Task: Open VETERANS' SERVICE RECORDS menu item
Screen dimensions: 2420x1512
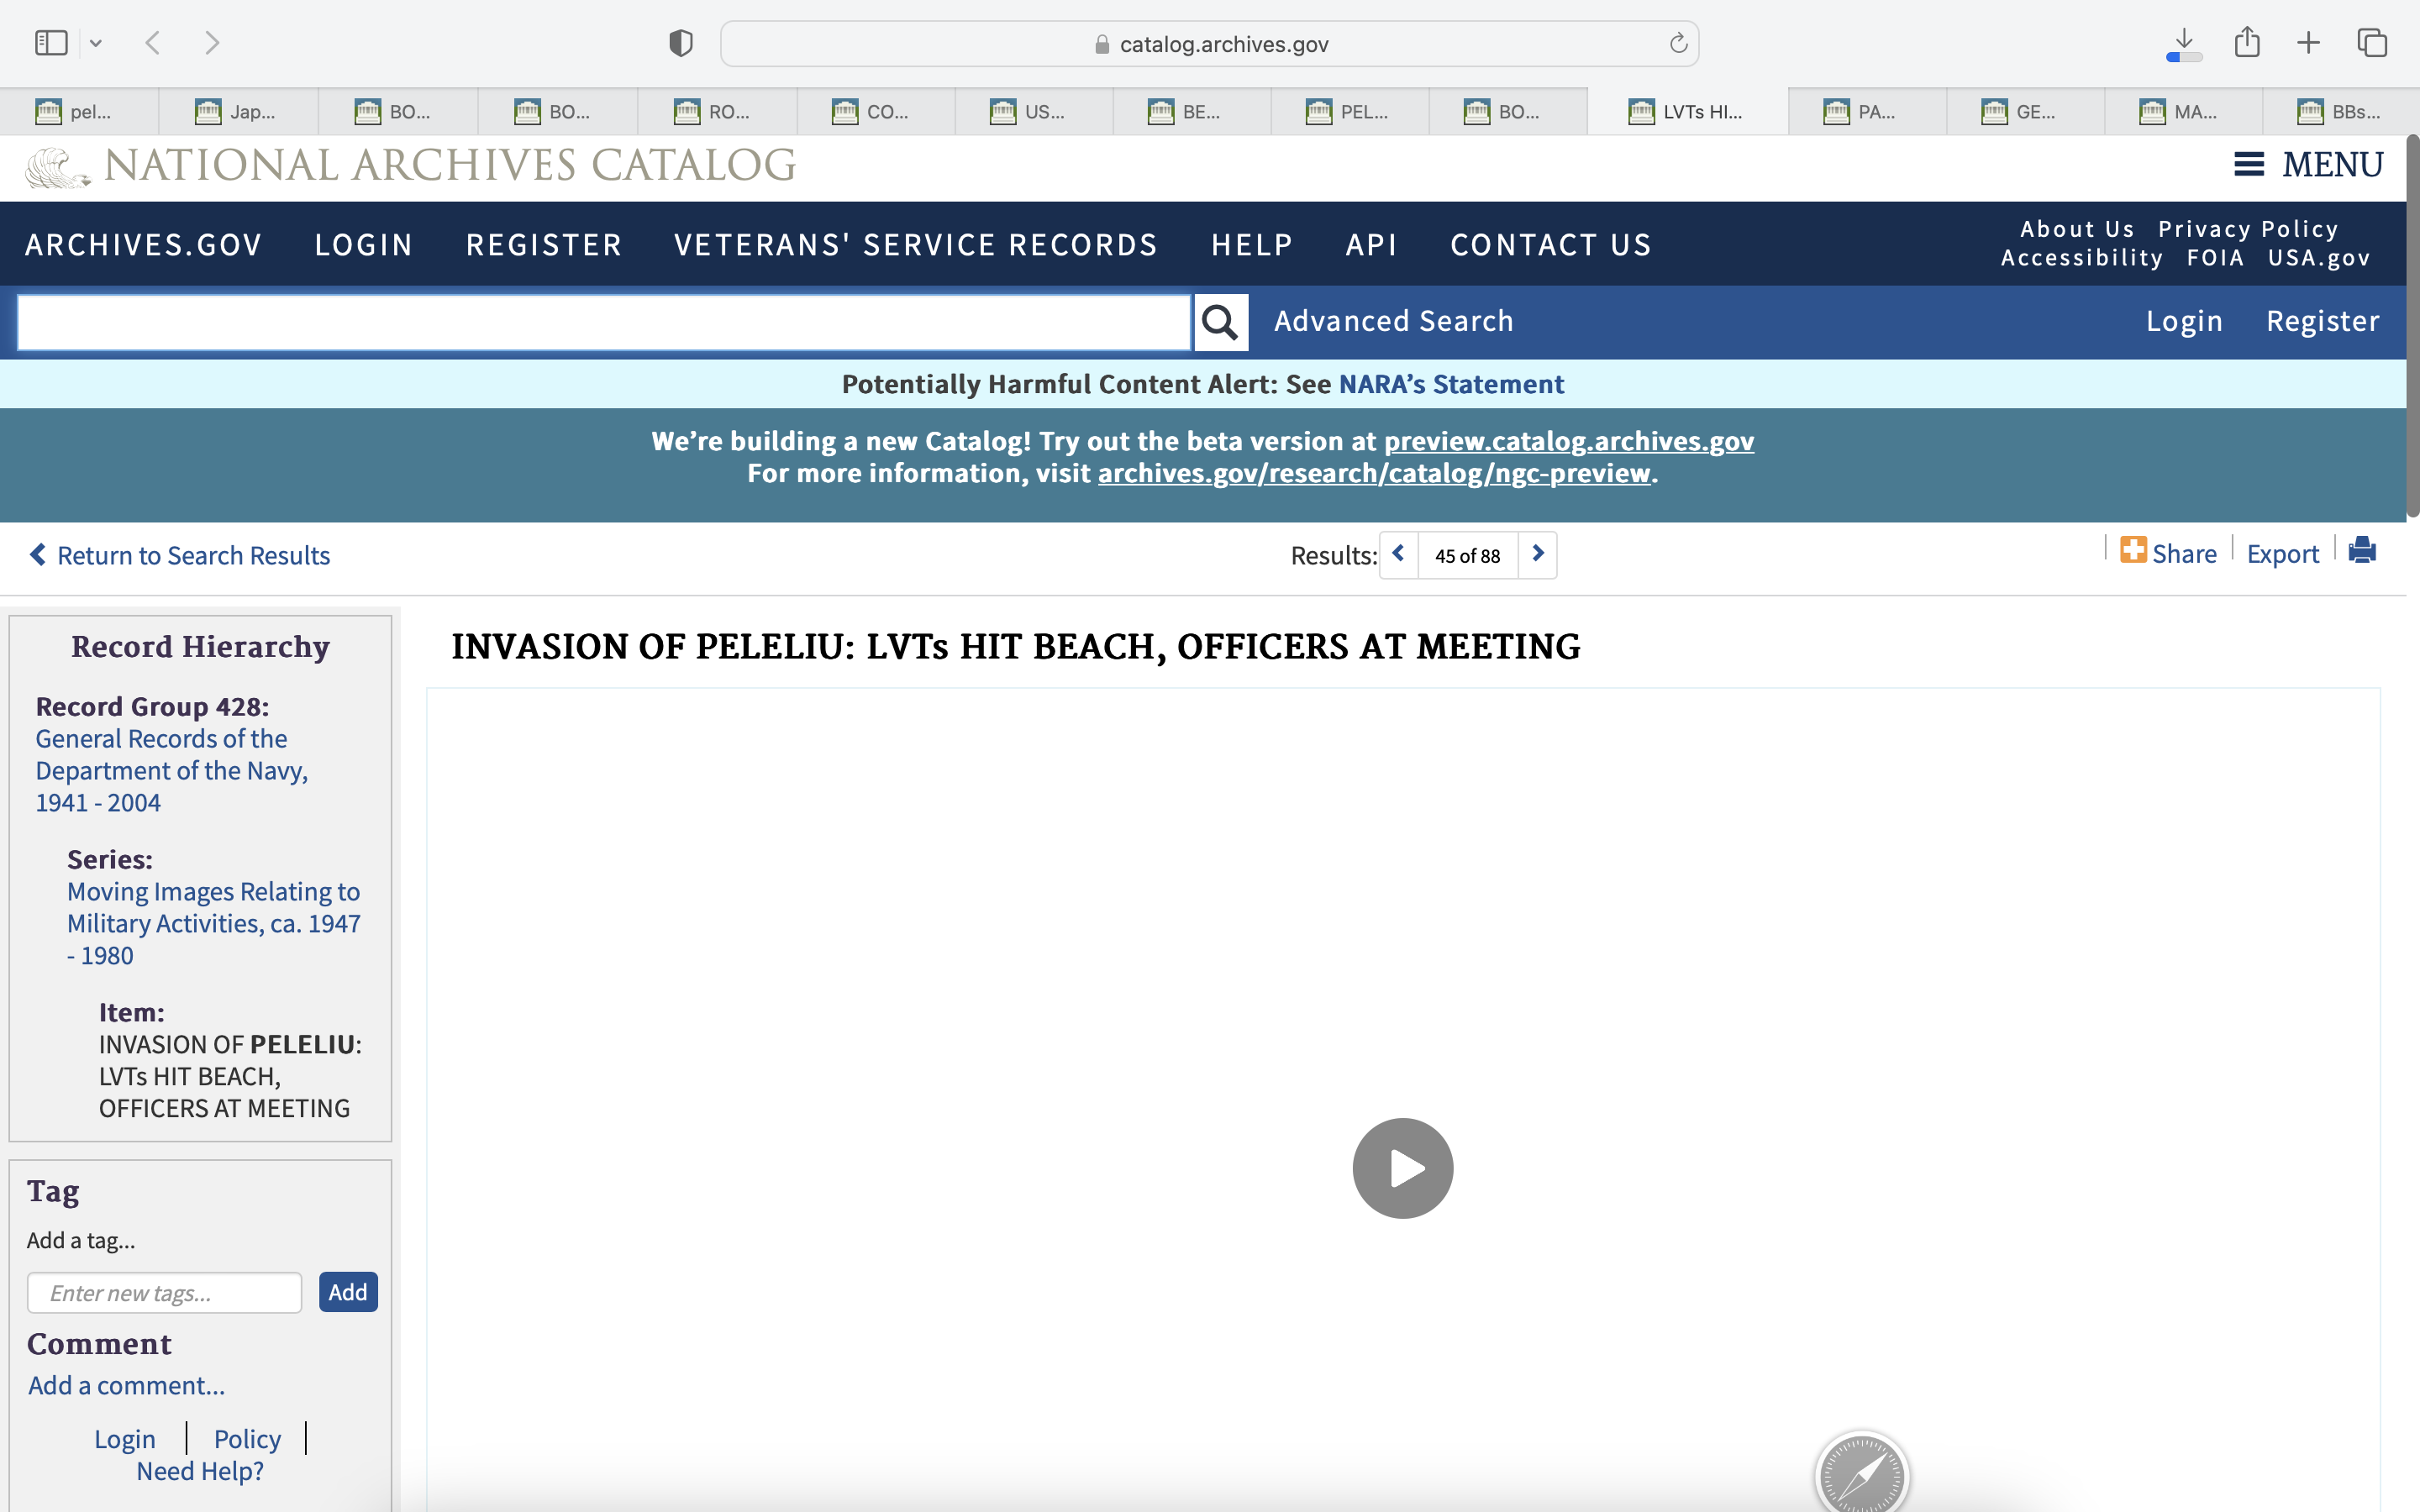Action: point(915,245)
